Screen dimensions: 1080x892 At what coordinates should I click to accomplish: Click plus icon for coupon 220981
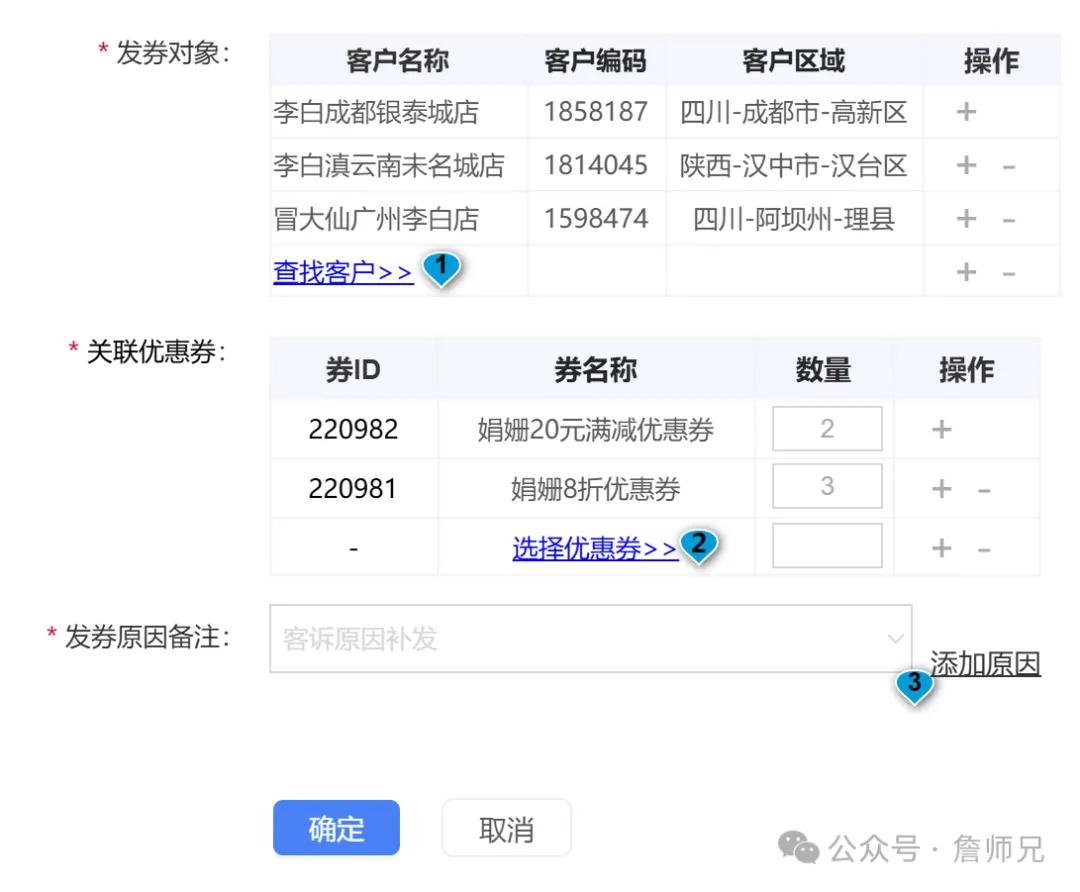point(940,487)
